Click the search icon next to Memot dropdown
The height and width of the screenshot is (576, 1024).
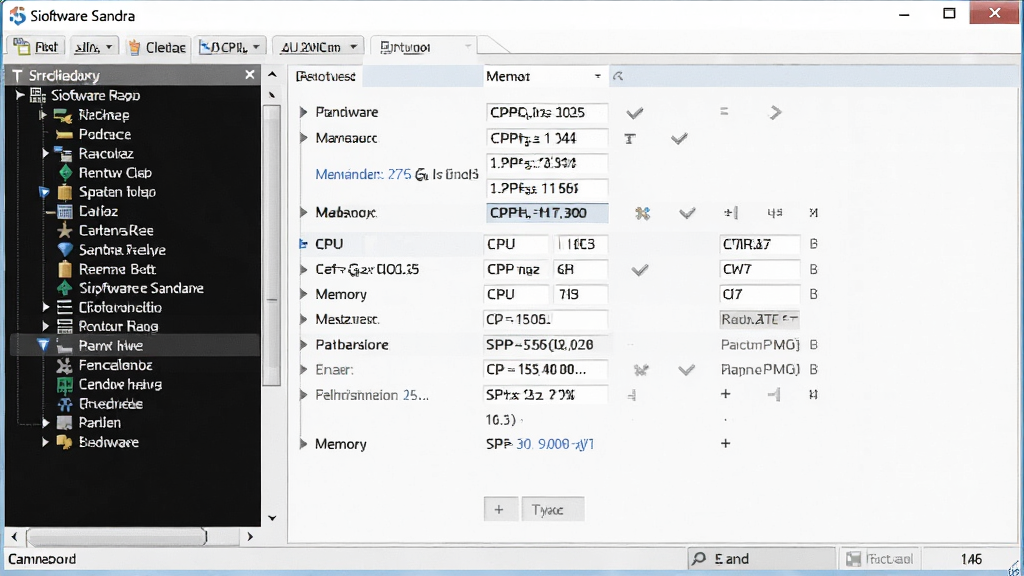(x=618, y=76)
